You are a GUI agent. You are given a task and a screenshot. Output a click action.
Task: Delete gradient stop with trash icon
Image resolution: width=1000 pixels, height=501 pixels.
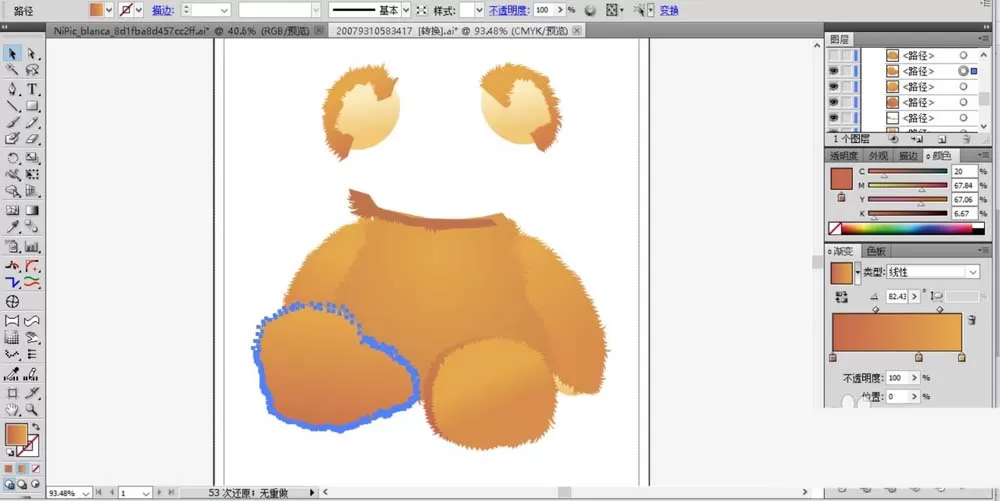pos(971,319)
